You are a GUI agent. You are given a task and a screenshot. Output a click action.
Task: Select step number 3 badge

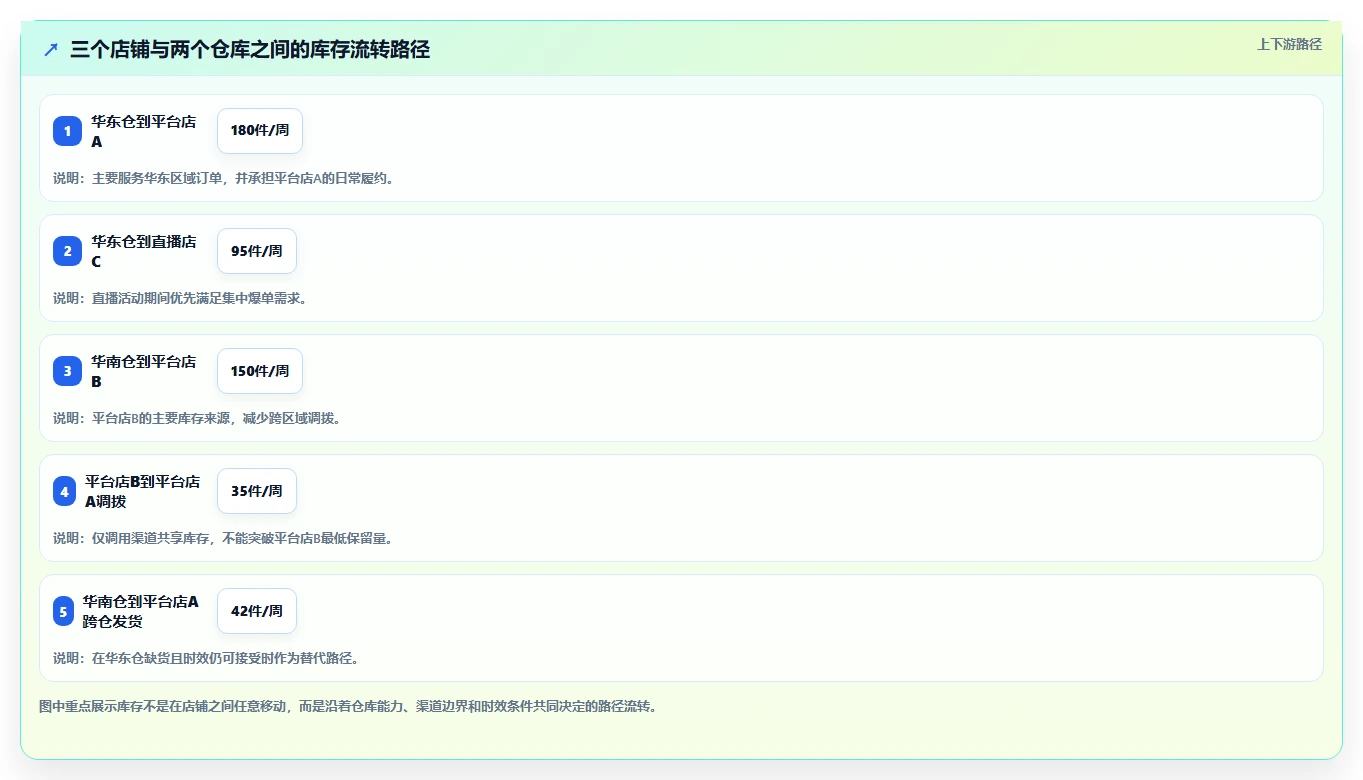pos(67,371)
